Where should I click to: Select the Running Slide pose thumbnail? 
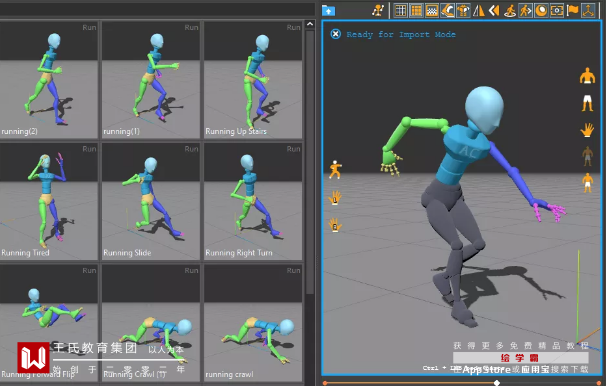pos(151,201)
